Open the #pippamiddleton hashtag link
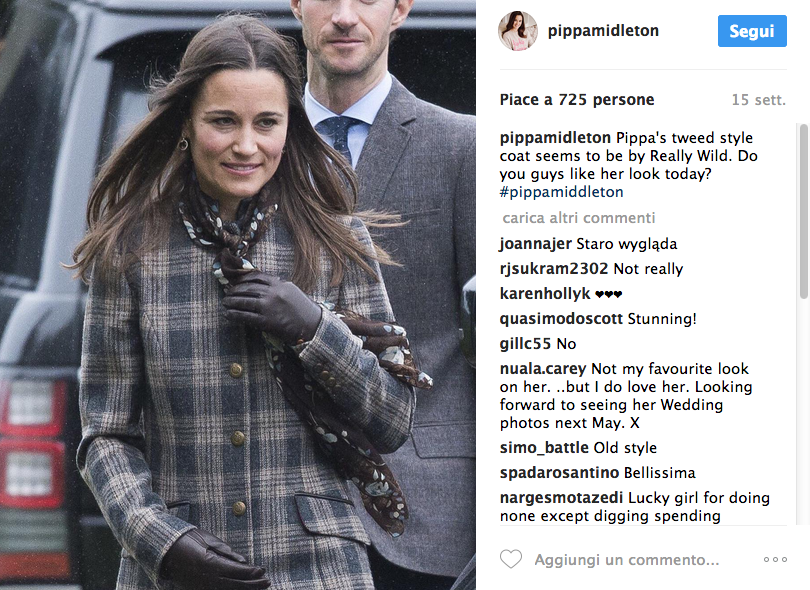The width and height of the screenshot is (810, 590). 561,192
